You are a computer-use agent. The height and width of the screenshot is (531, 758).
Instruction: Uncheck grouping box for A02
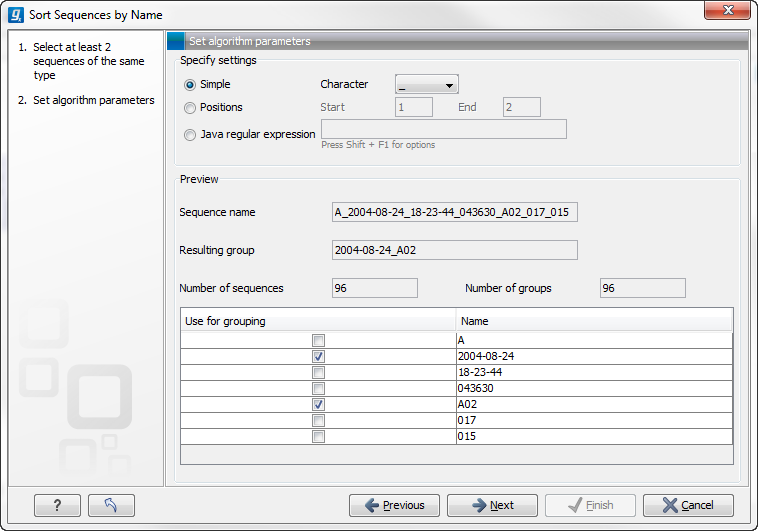tap(318, 404)
